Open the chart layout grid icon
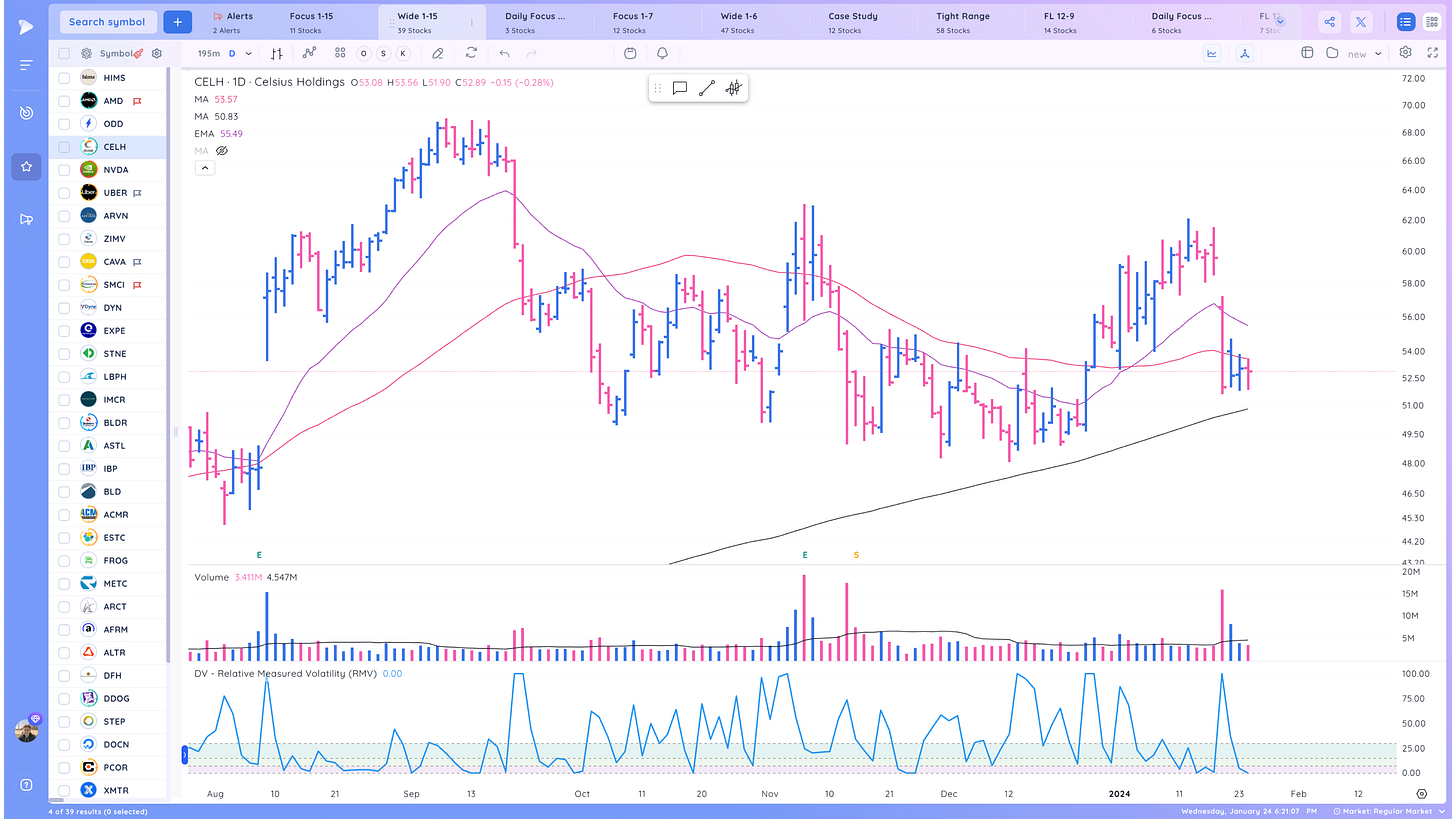This screenshot has width=1456, height=819. 340,53
